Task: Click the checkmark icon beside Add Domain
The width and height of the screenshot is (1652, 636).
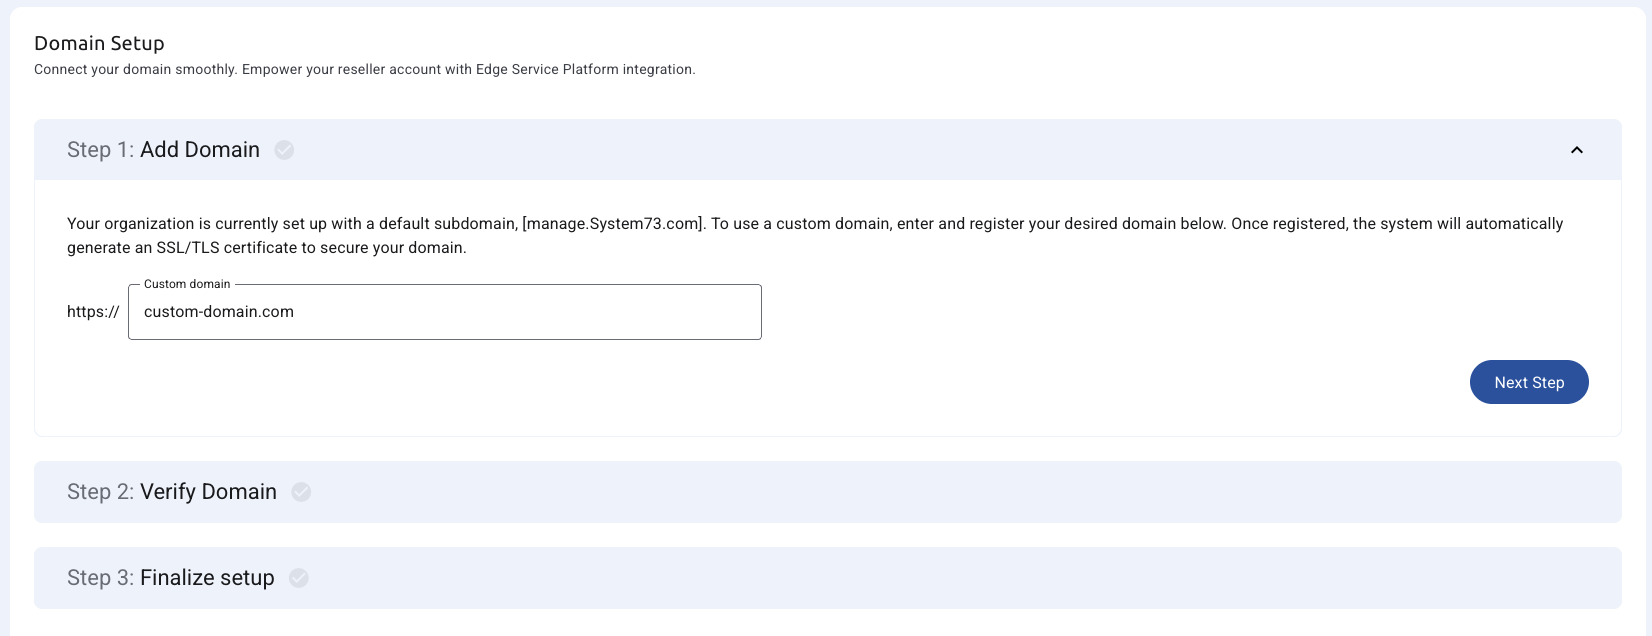Action: pyautogui.click(x=284, y=150)
